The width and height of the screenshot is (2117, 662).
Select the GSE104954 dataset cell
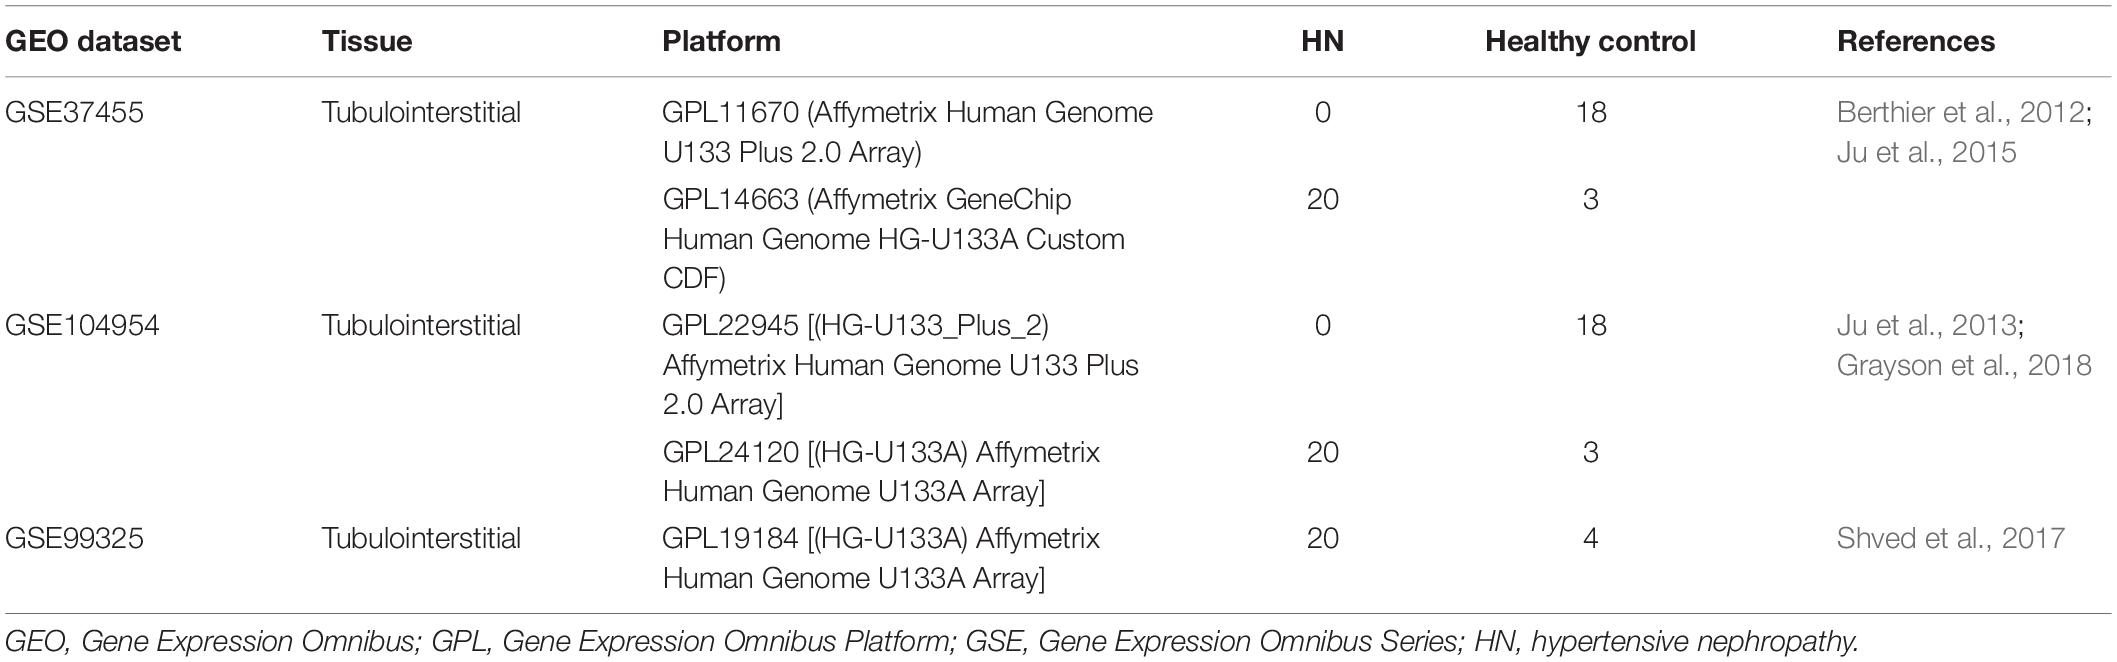(82, 325)
